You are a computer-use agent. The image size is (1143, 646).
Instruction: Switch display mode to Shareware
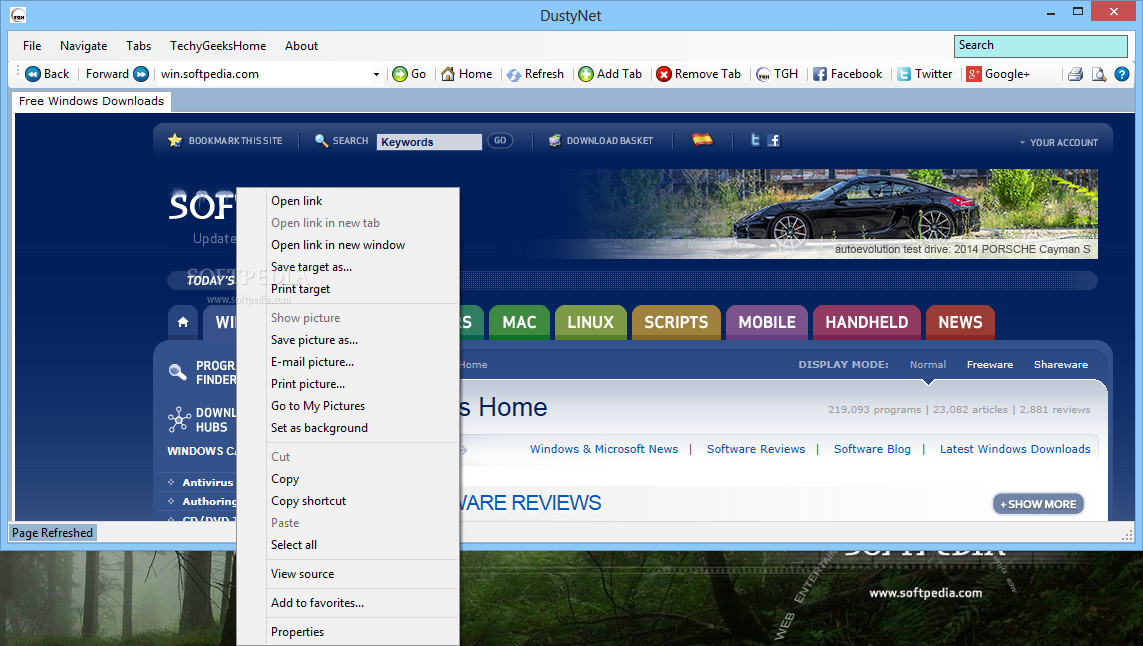tap(1061, 365)
